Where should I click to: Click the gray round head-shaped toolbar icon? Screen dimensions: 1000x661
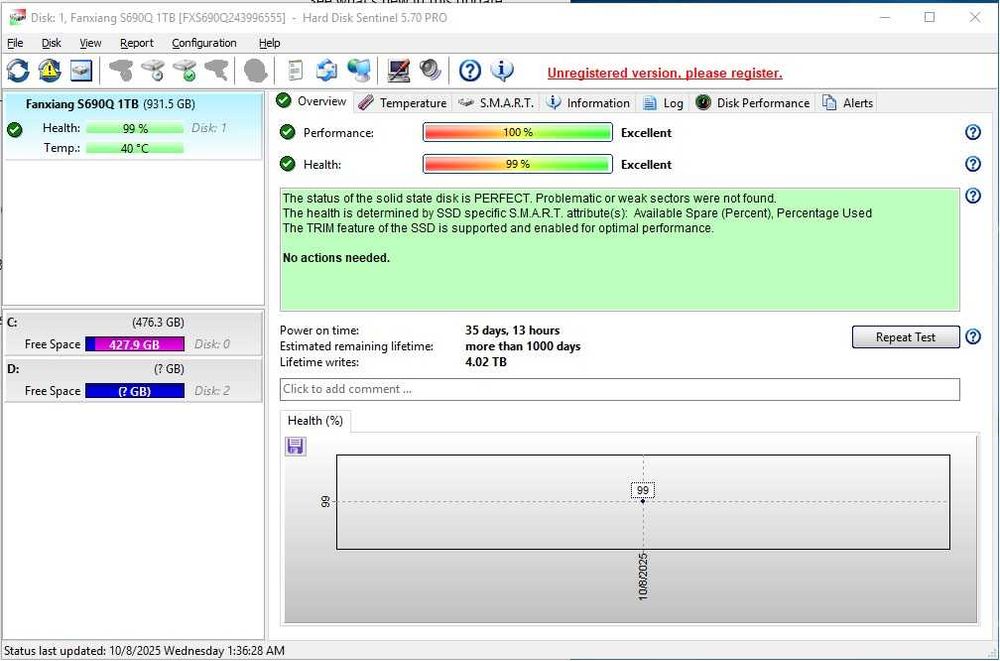tap(256, 70)
